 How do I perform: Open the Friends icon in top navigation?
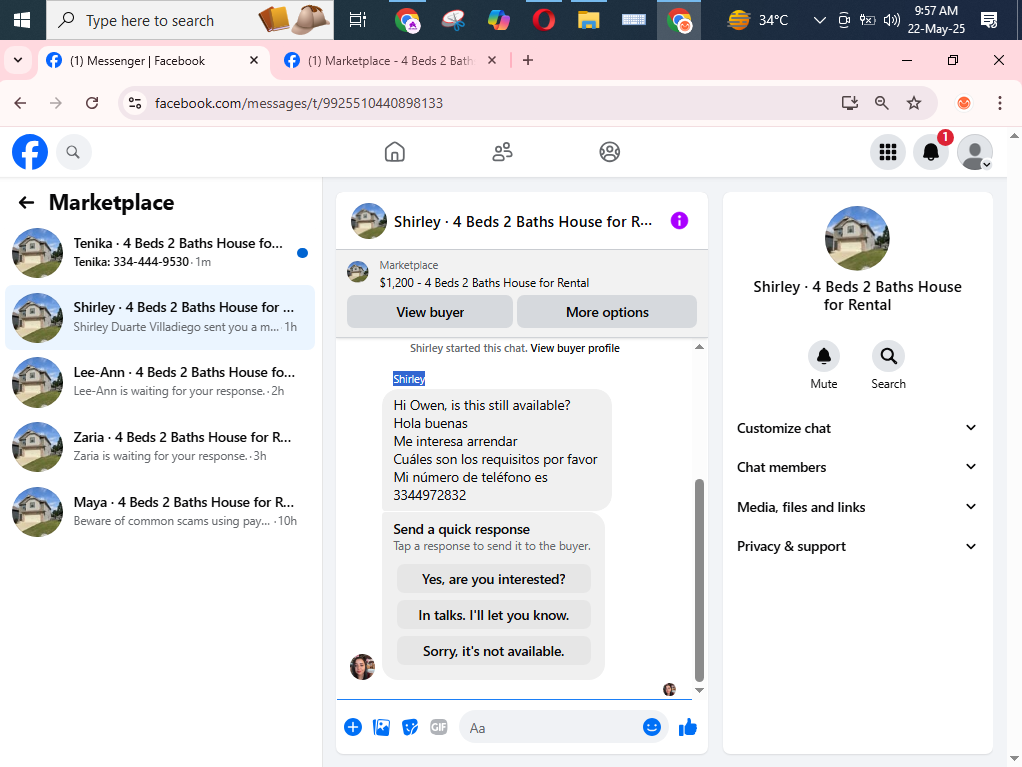502,152
